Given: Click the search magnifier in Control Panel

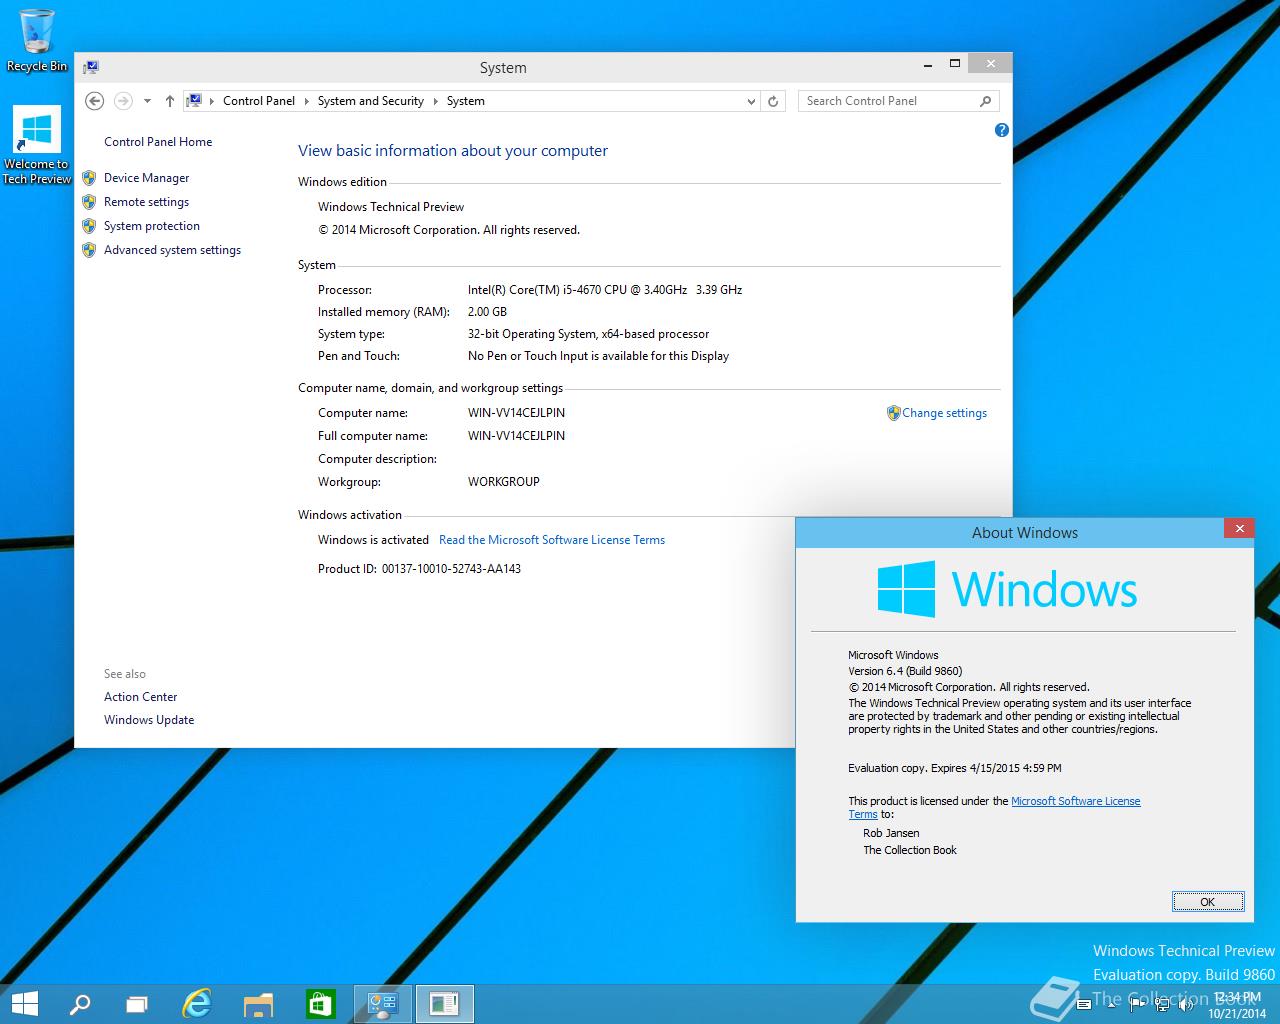Looking at the screenshot, I should pos(985,101).
